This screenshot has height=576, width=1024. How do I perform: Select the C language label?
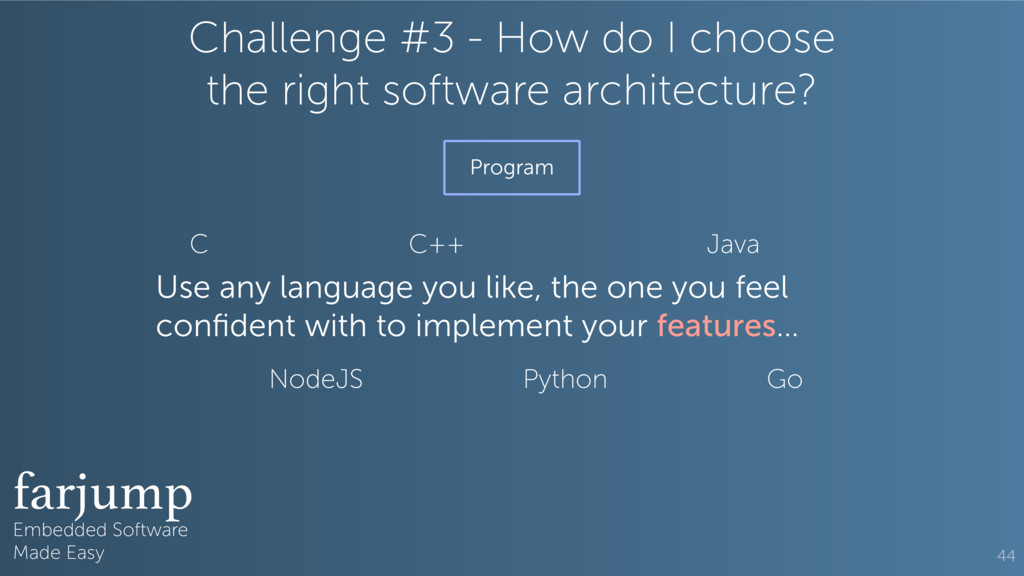pyautogui.click(x=199, y=244)
